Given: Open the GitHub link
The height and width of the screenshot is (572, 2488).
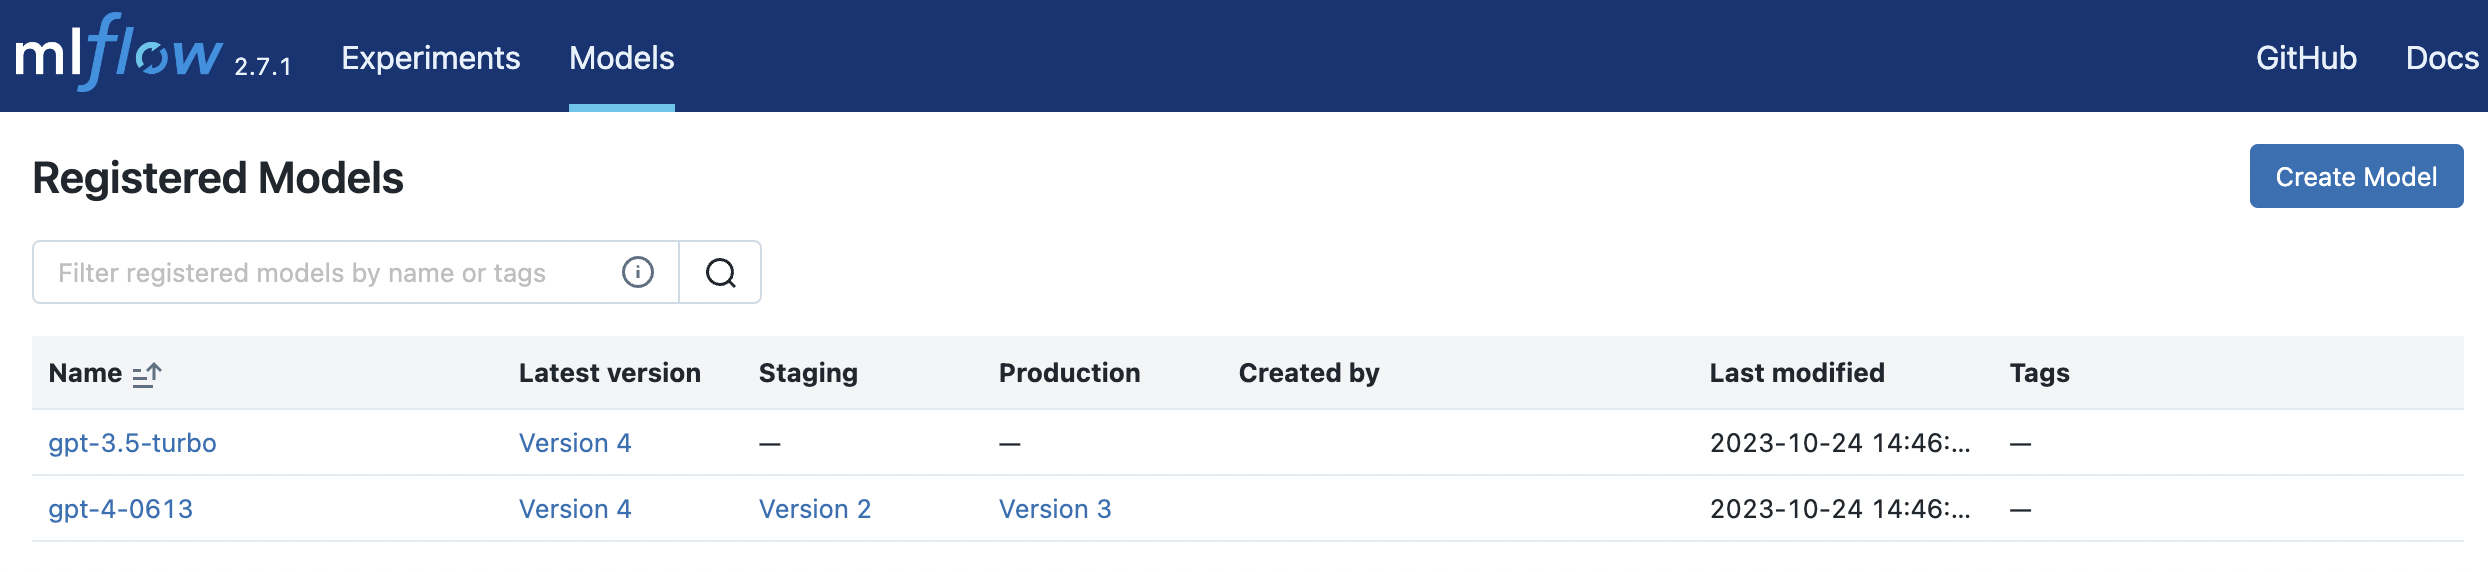Looking at the screenshot, I should point(2306,58).
